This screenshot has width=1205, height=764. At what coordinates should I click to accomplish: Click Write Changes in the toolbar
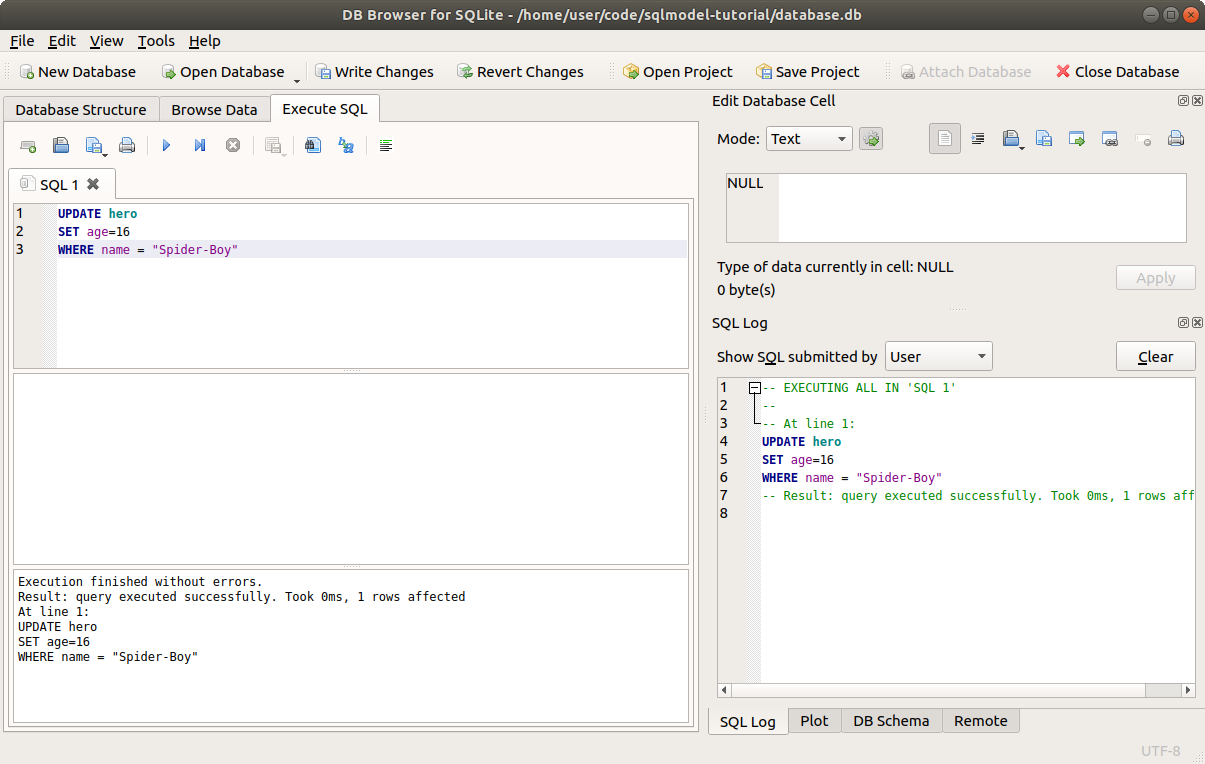point(374,72)
